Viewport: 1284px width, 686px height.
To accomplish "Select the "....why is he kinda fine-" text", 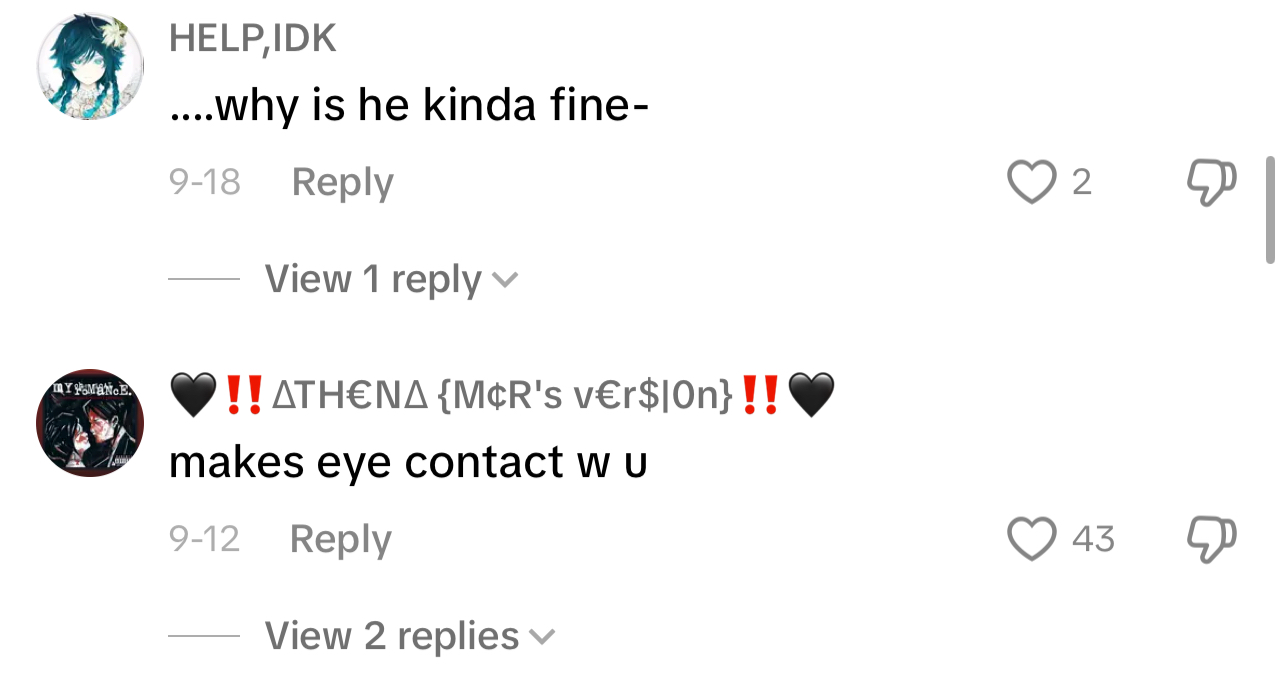I will pos(410,106).
